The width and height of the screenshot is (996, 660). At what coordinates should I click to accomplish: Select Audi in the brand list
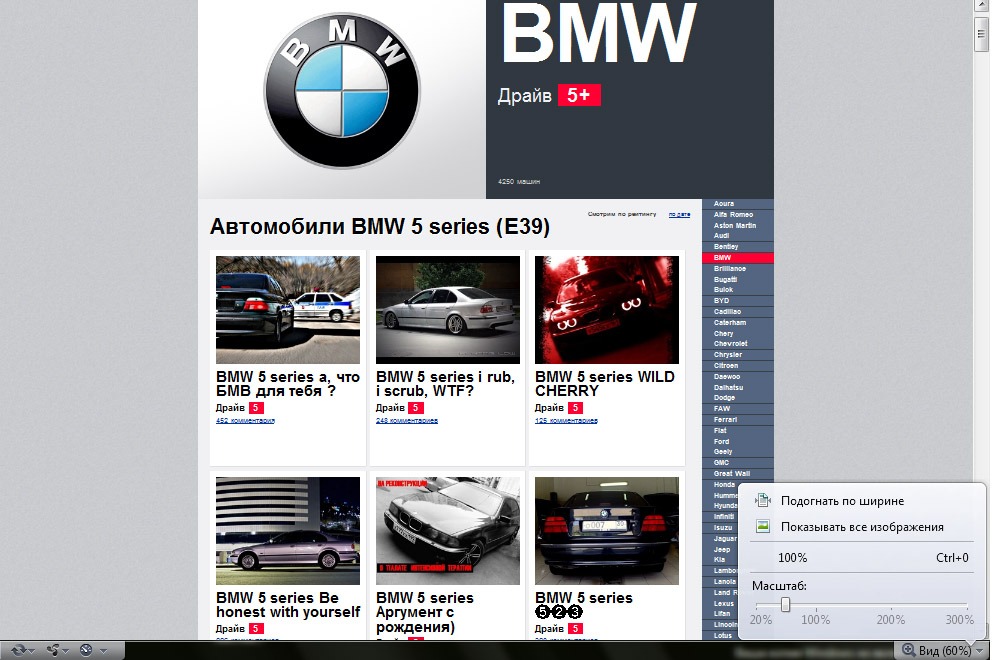click(721, 236)
